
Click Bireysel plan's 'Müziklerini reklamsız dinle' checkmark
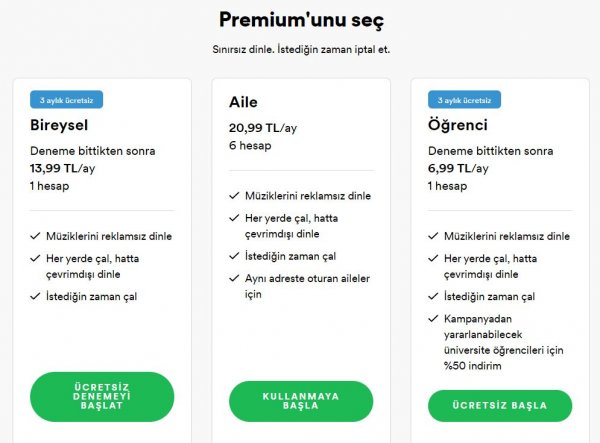pos(35,236)
